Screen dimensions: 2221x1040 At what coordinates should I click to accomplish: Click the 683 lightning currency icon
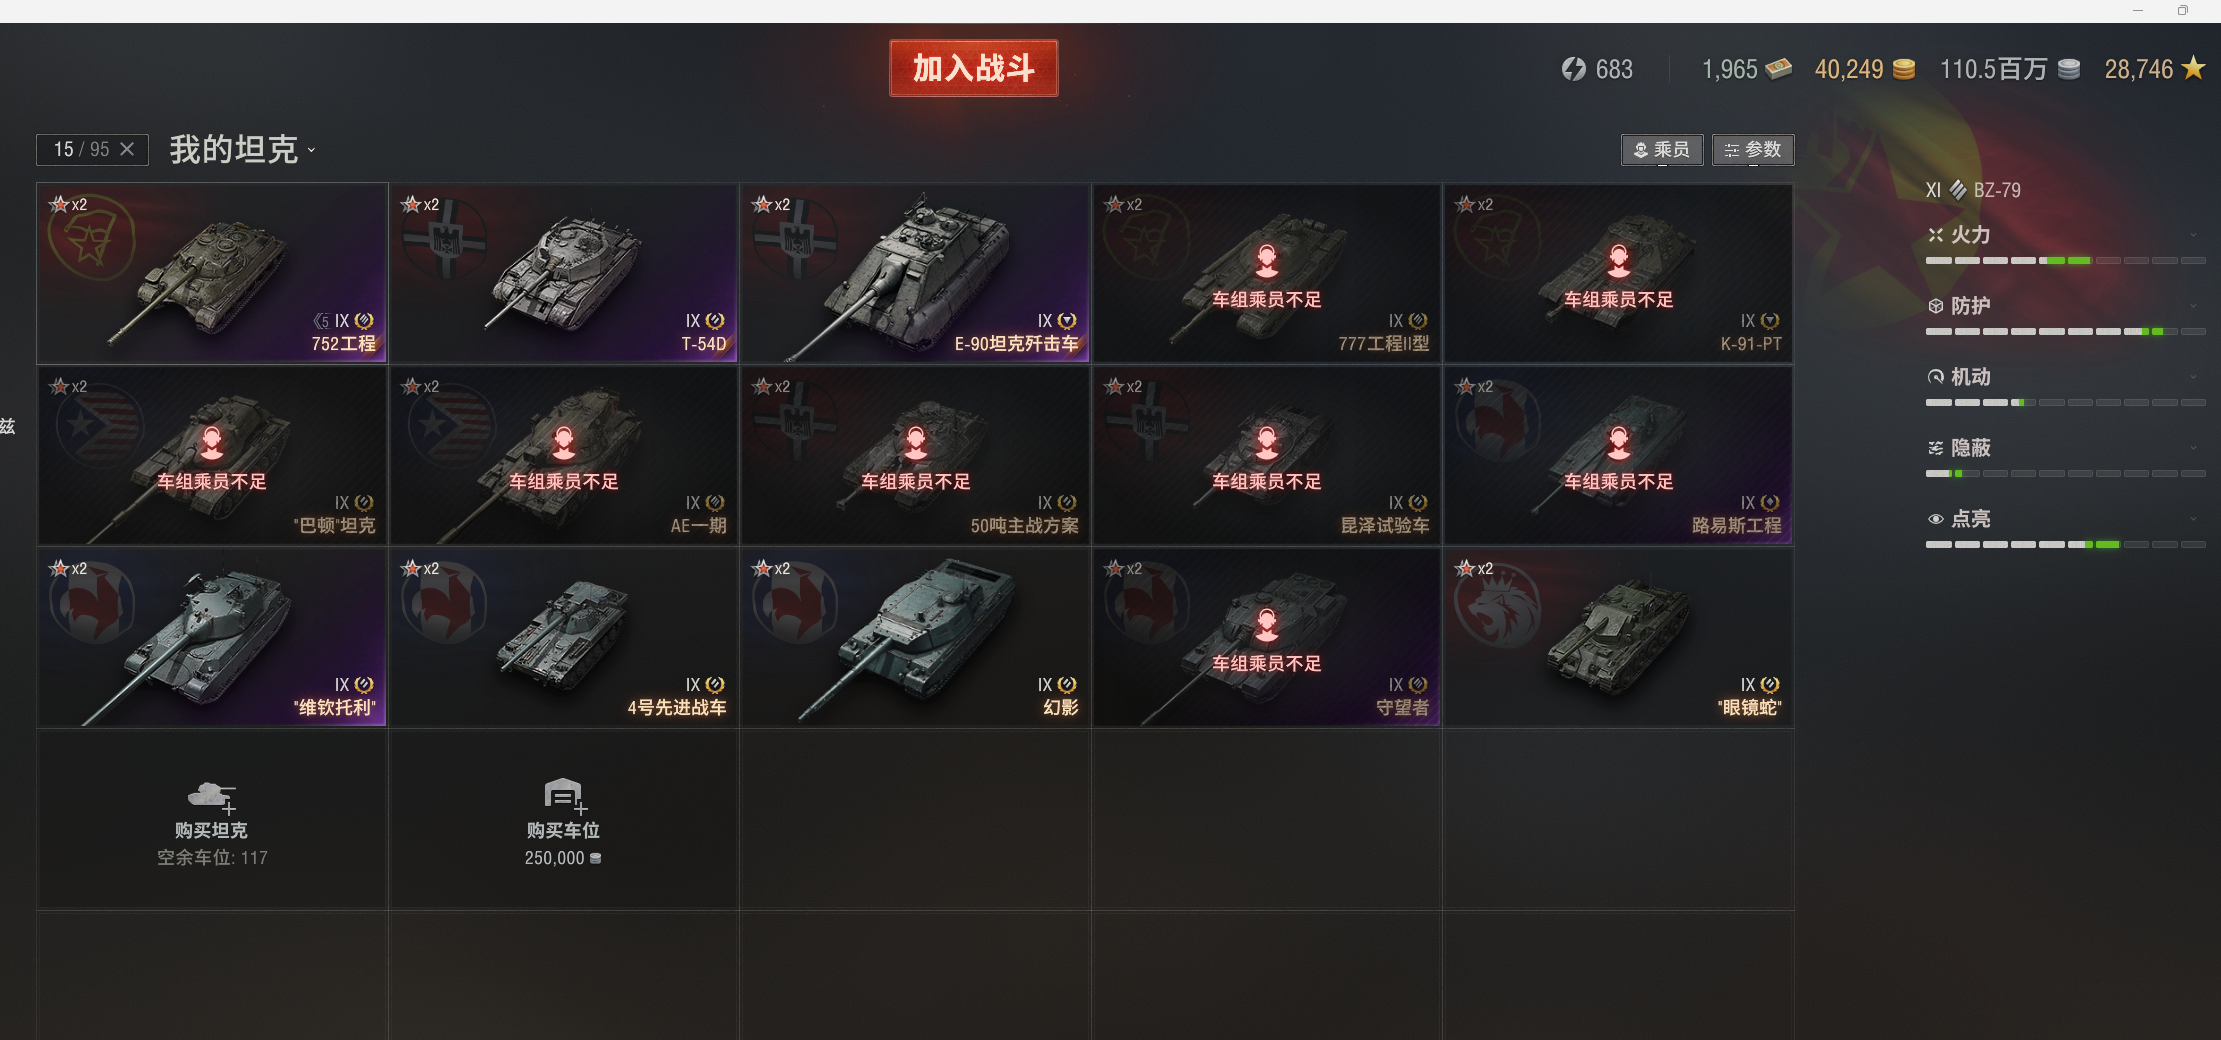[1573, 69]
